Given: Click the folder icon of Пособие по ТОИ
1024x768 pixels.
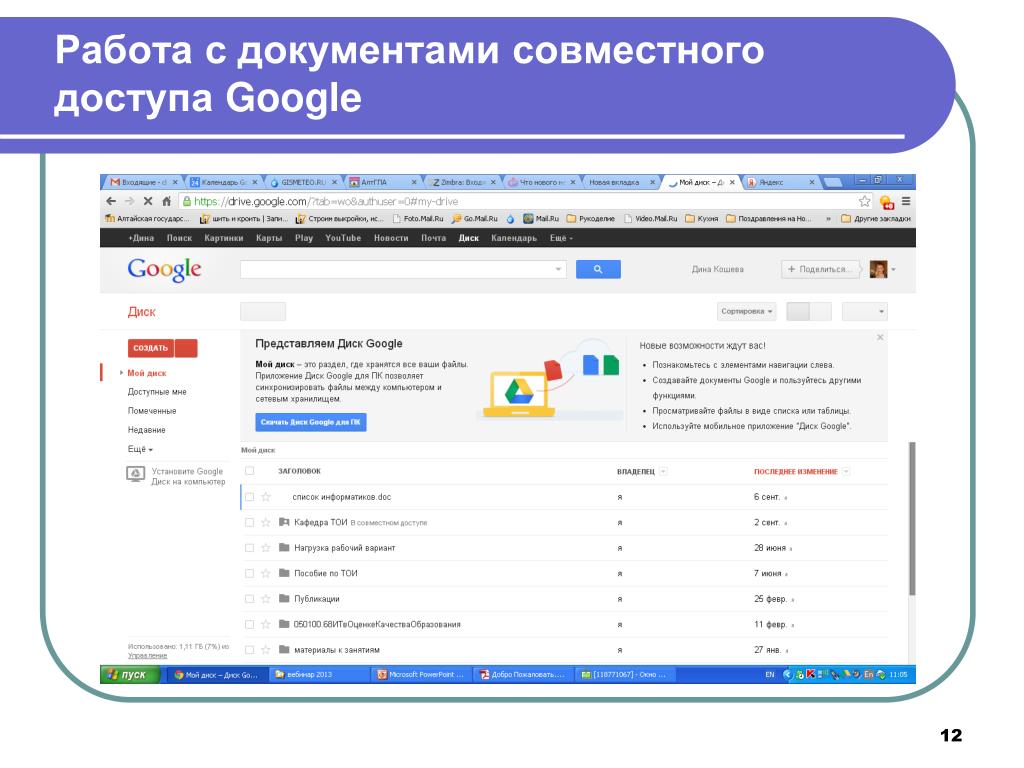Looking at the screenshot, I should pos(284,573).
